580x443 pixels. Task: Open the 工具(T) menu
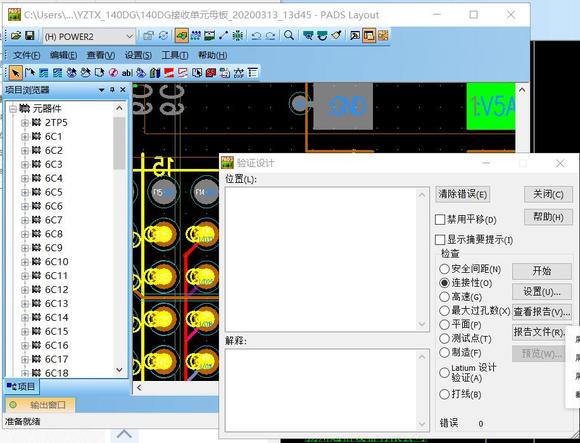coord(175,55)
